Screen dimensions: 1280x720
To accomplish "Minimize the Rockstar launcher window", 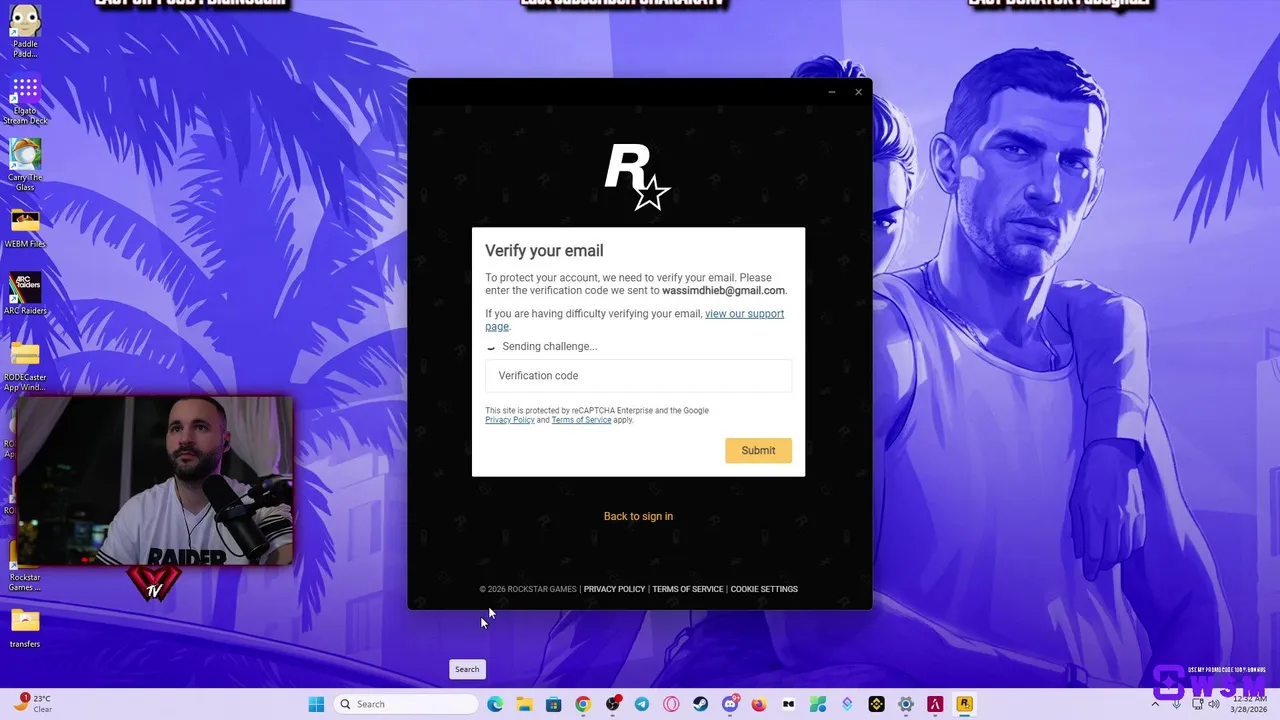I will (832, 92).
